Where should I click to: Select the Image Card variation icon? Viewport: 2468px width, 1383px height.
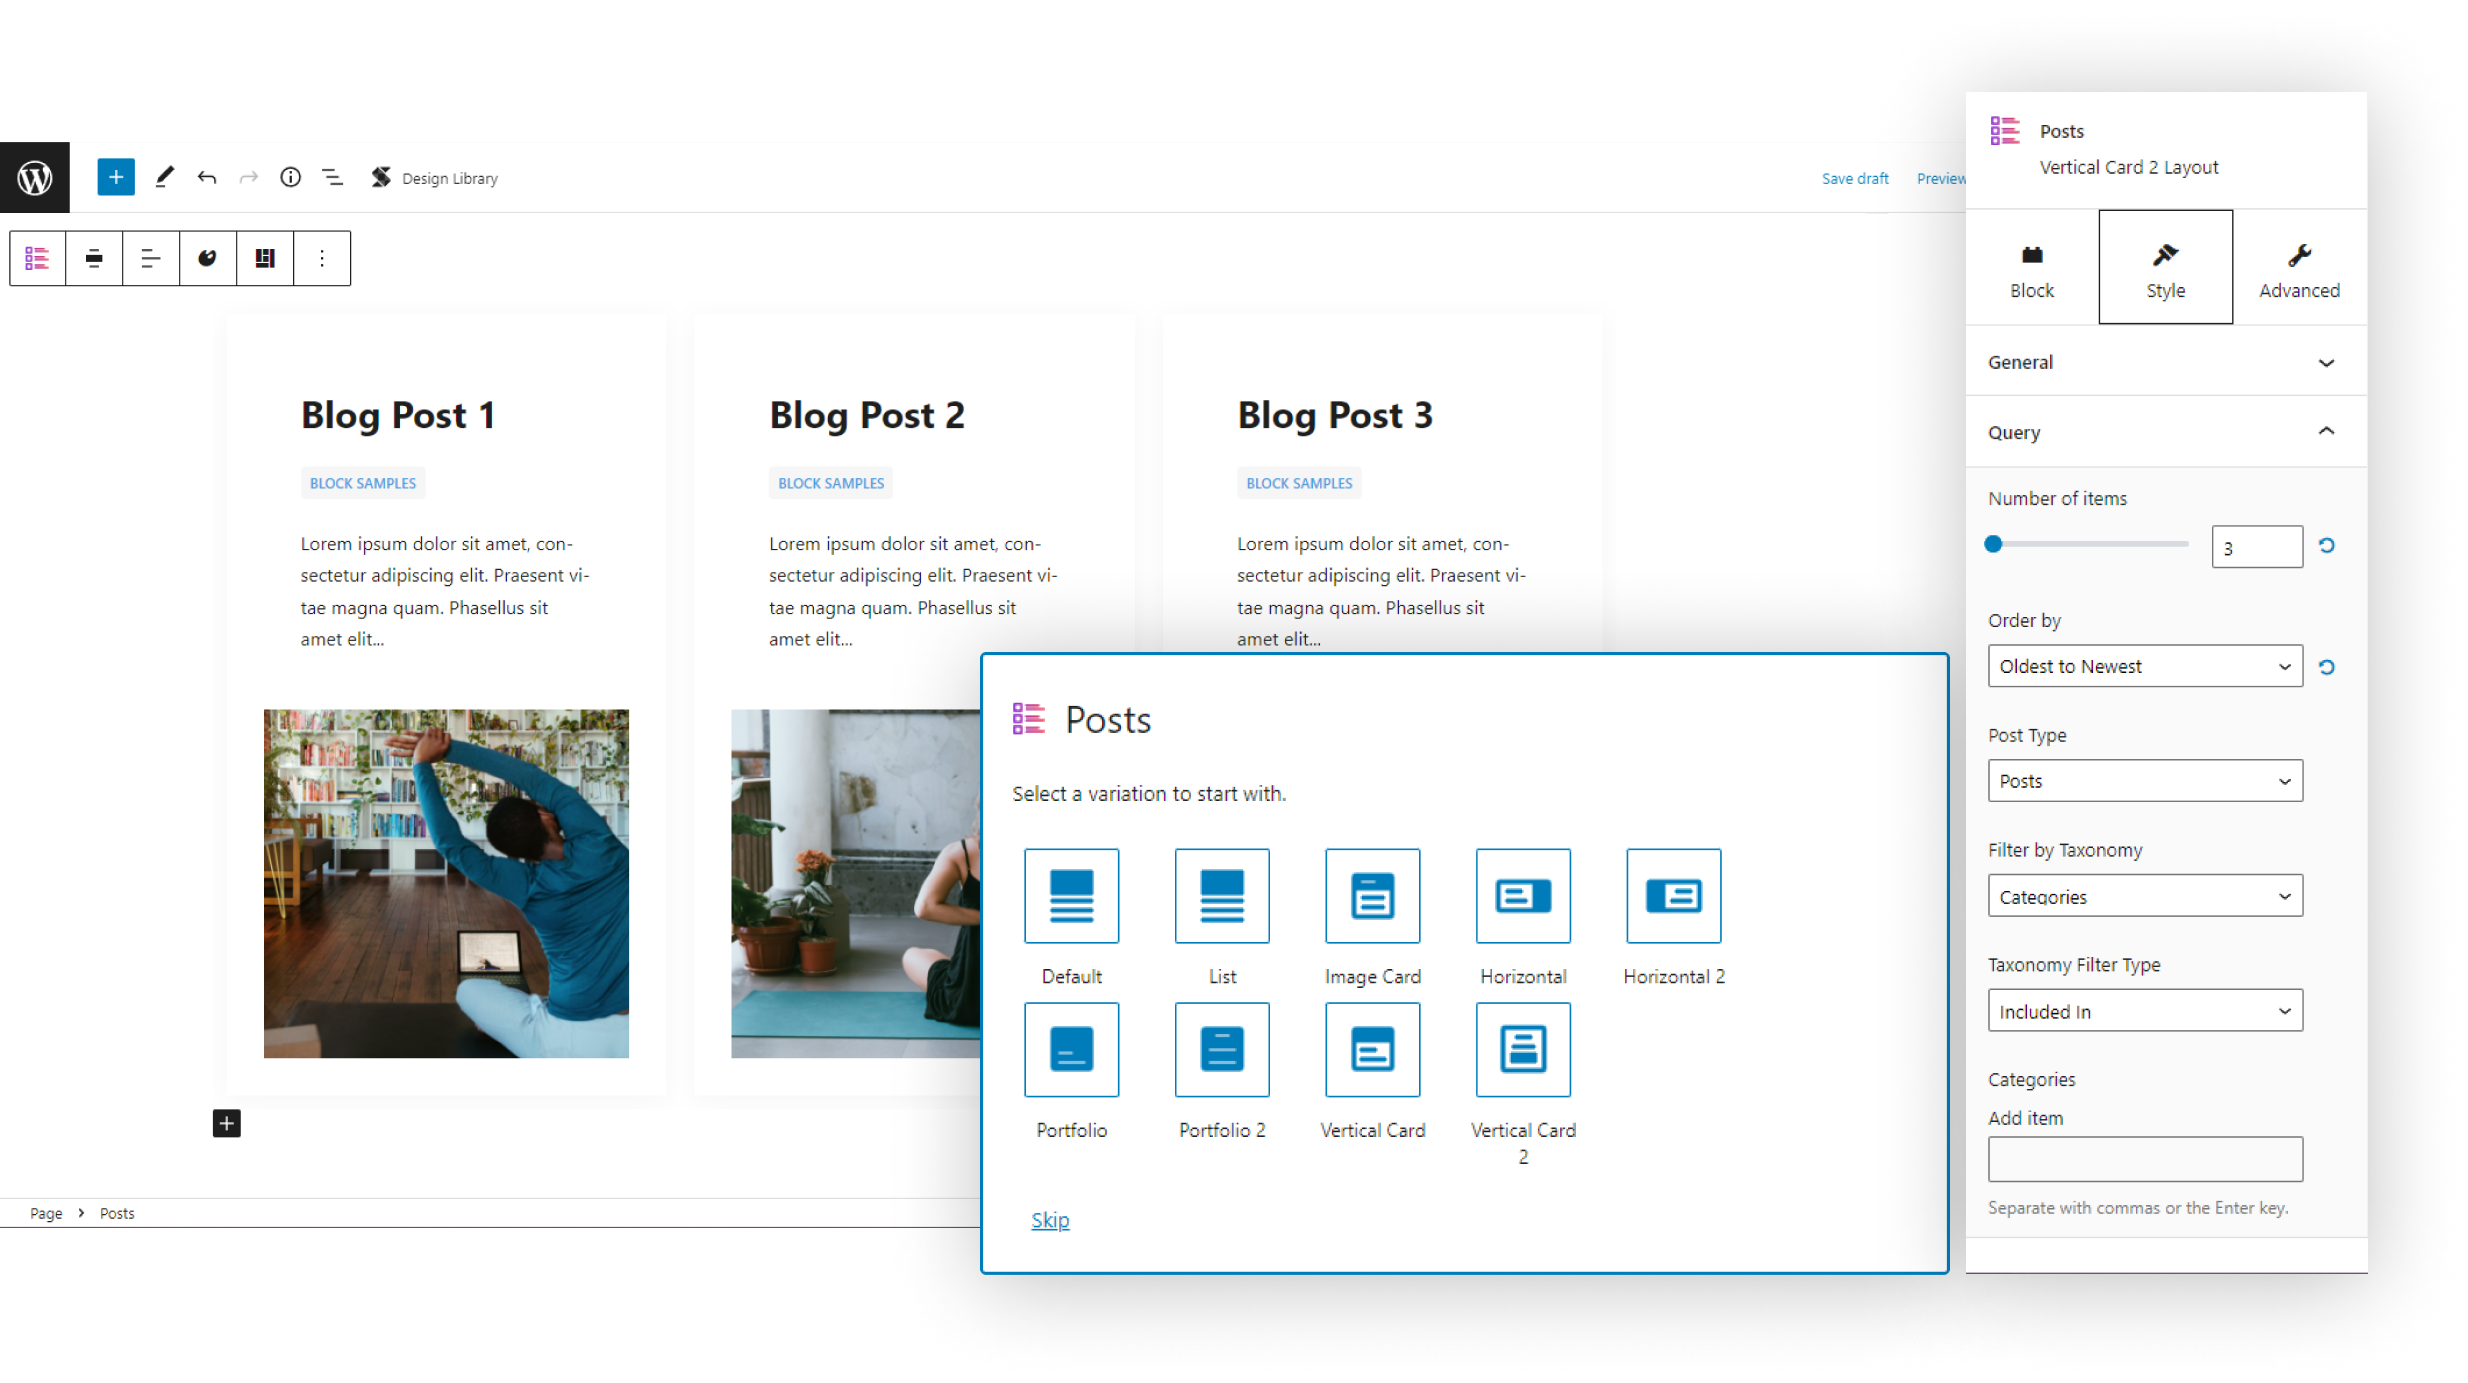pos(1372,896)
